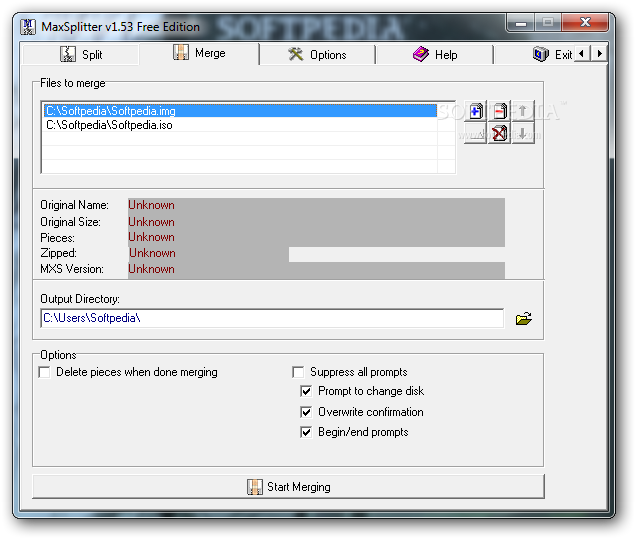Open the Split tab
The height and width of the screenshot is (539, 636).
81,54
